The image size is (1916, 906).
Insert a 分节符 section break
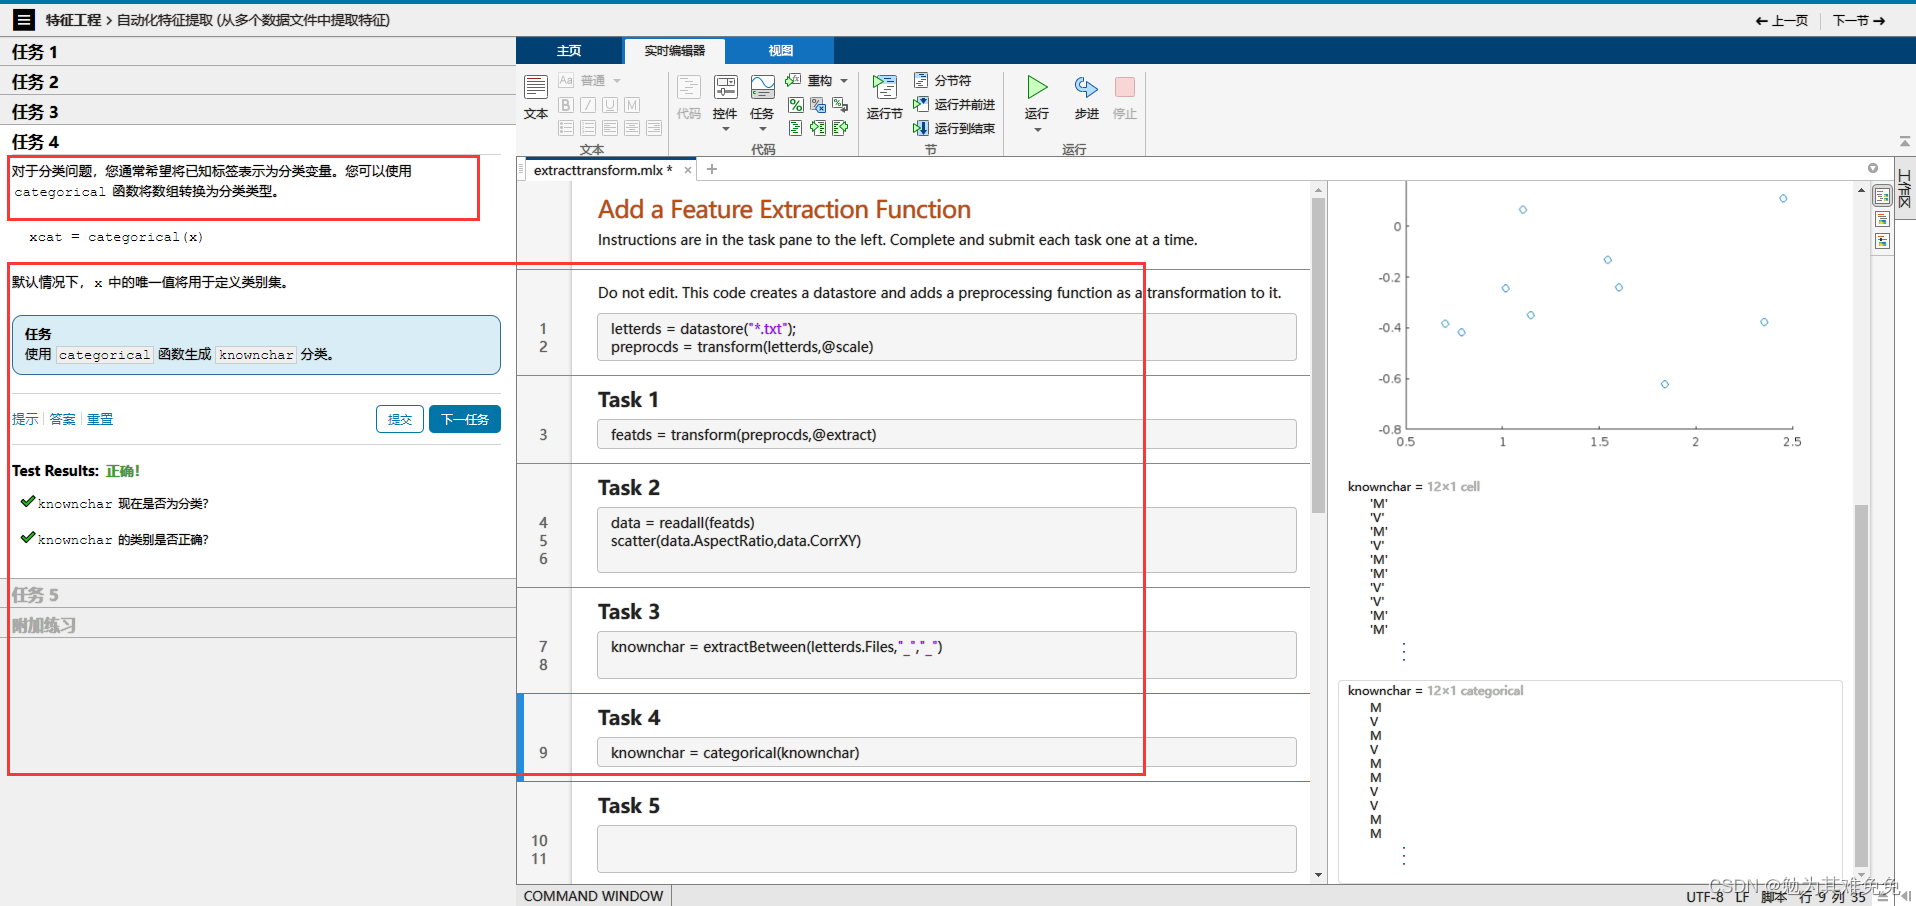942,80
